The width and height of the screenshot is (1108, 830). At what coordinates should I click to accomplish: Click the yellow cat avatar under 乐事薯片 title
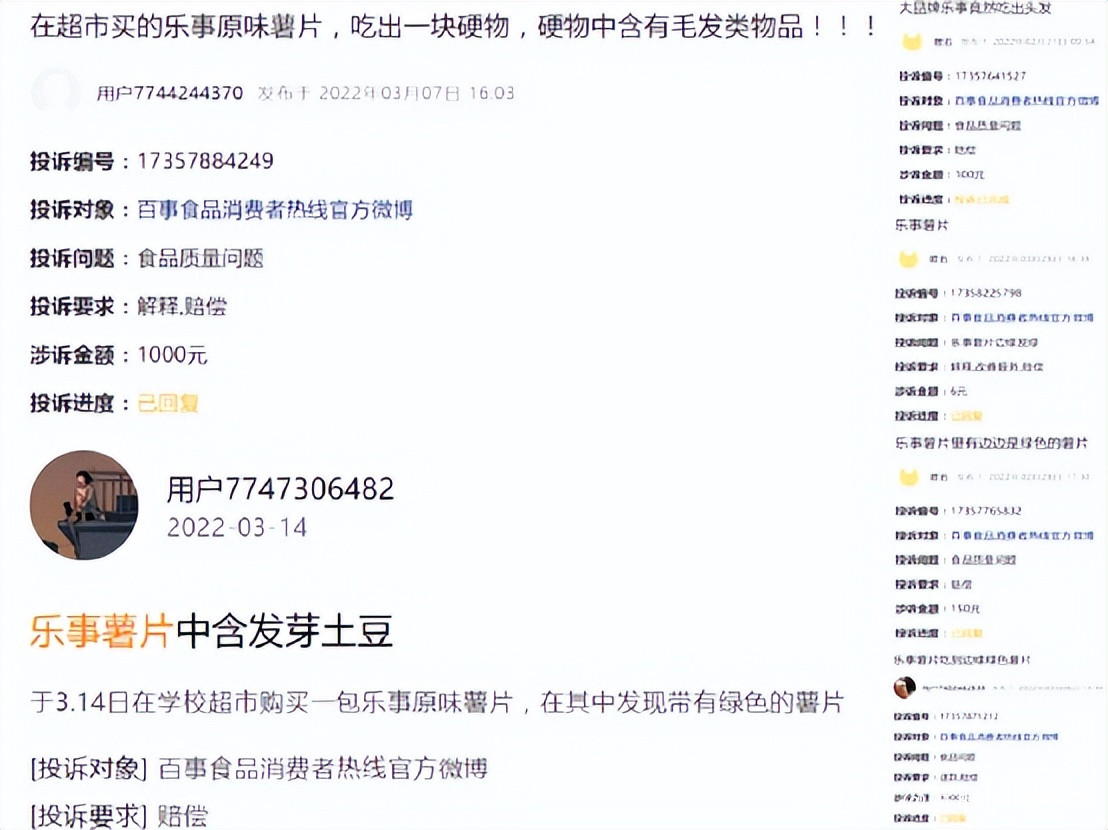click(908, 259)
